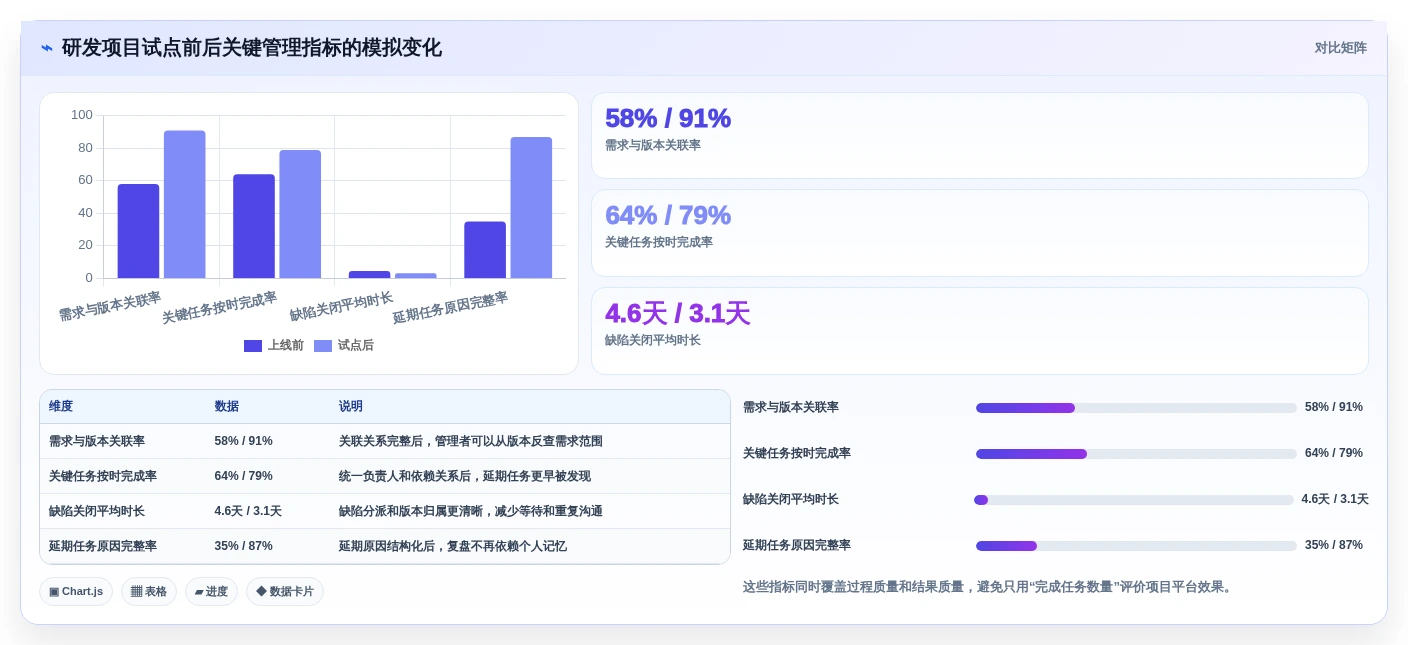Viewport: 1408px width, 645px height.
Task: Click table data cell 35% / 87%
Action: click(x=243, y=546)
